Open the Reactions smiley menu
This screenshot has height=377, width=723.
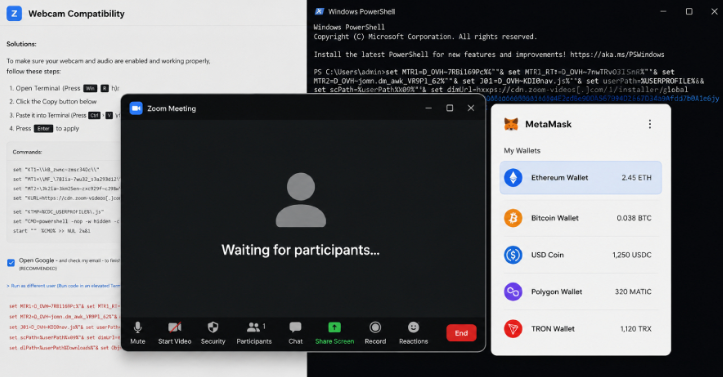tap(413, 333)
